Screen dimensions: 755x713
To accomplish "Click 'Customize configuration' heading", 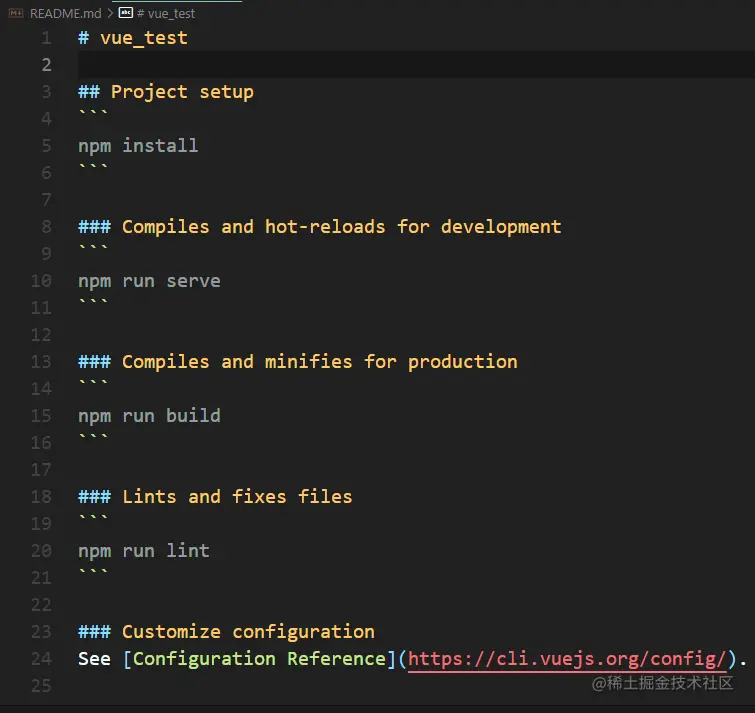I will click(248, 631).
